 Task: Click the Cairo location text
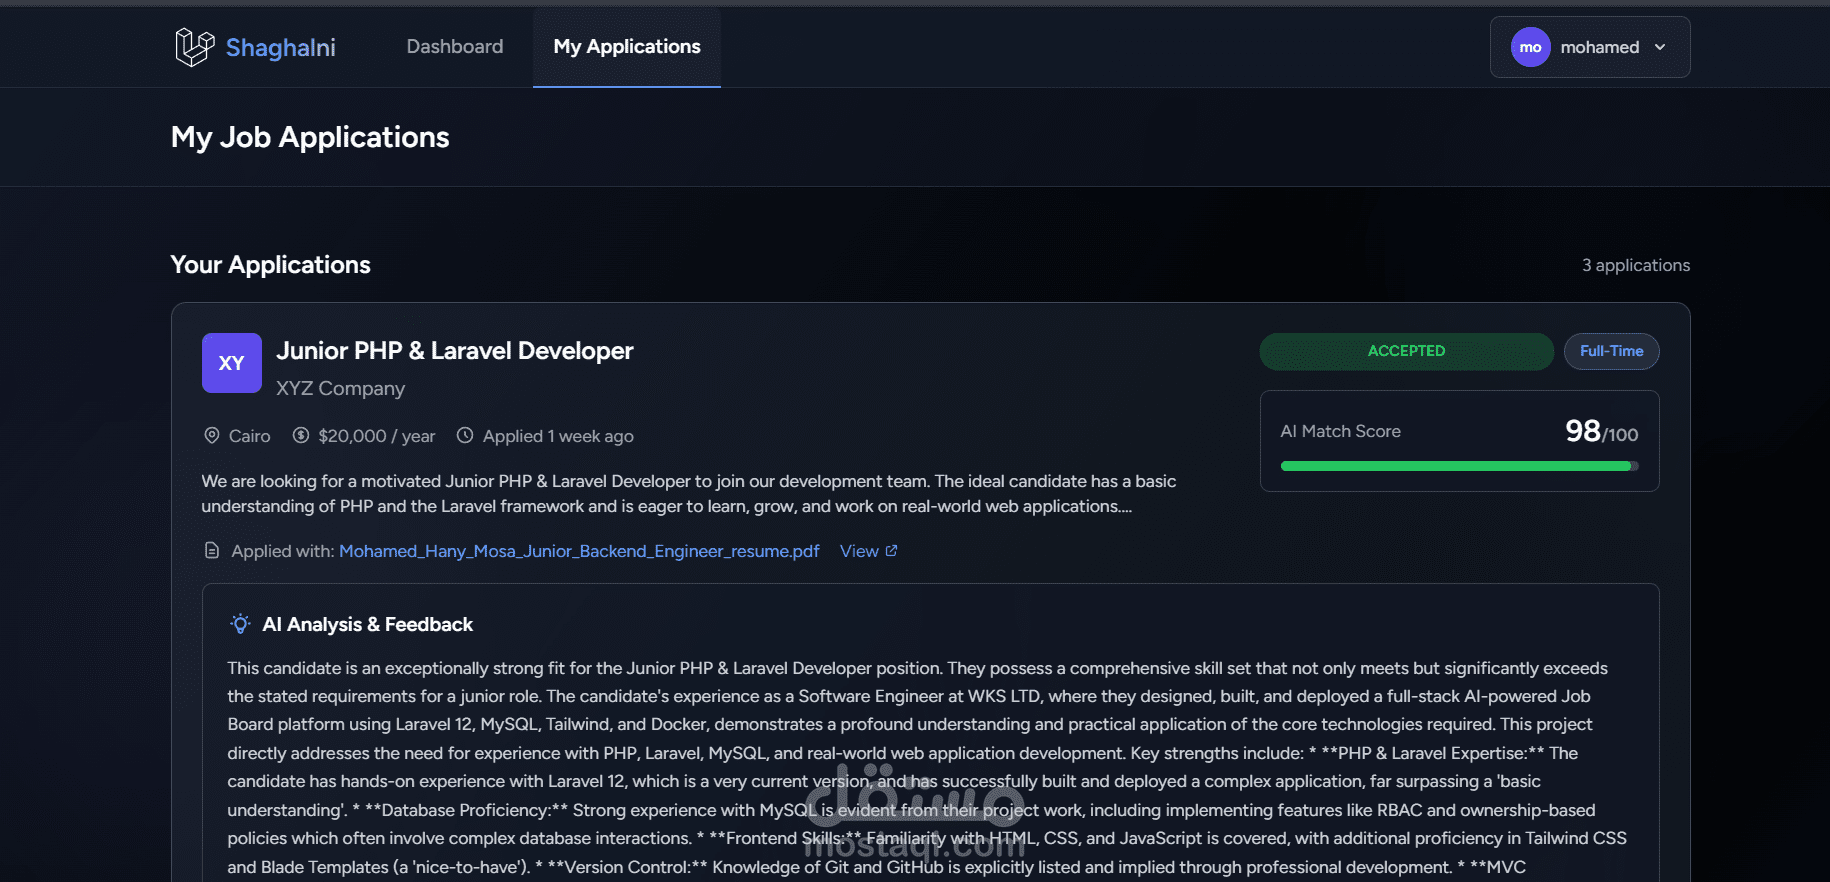tap(249, 436)
